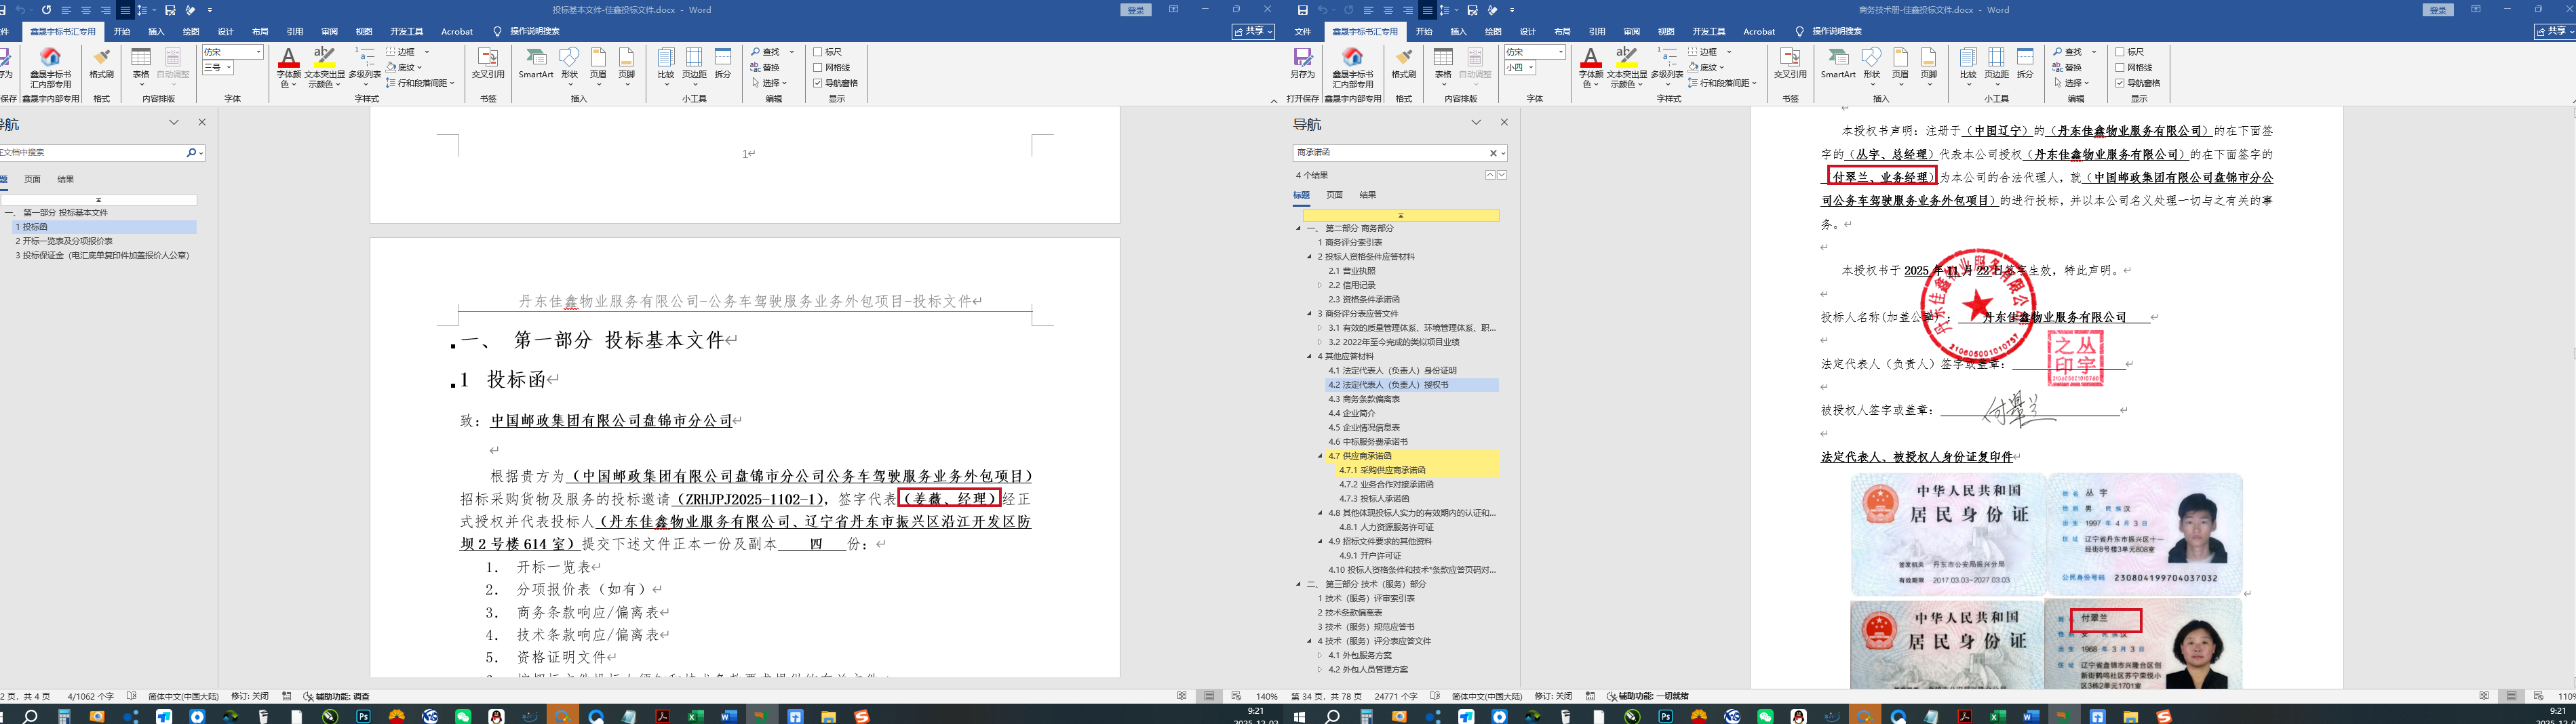Click 拆分 split in 投标基本文件 window
The height and width of the screenshot is (724, 2576).
tap(723, 62)
